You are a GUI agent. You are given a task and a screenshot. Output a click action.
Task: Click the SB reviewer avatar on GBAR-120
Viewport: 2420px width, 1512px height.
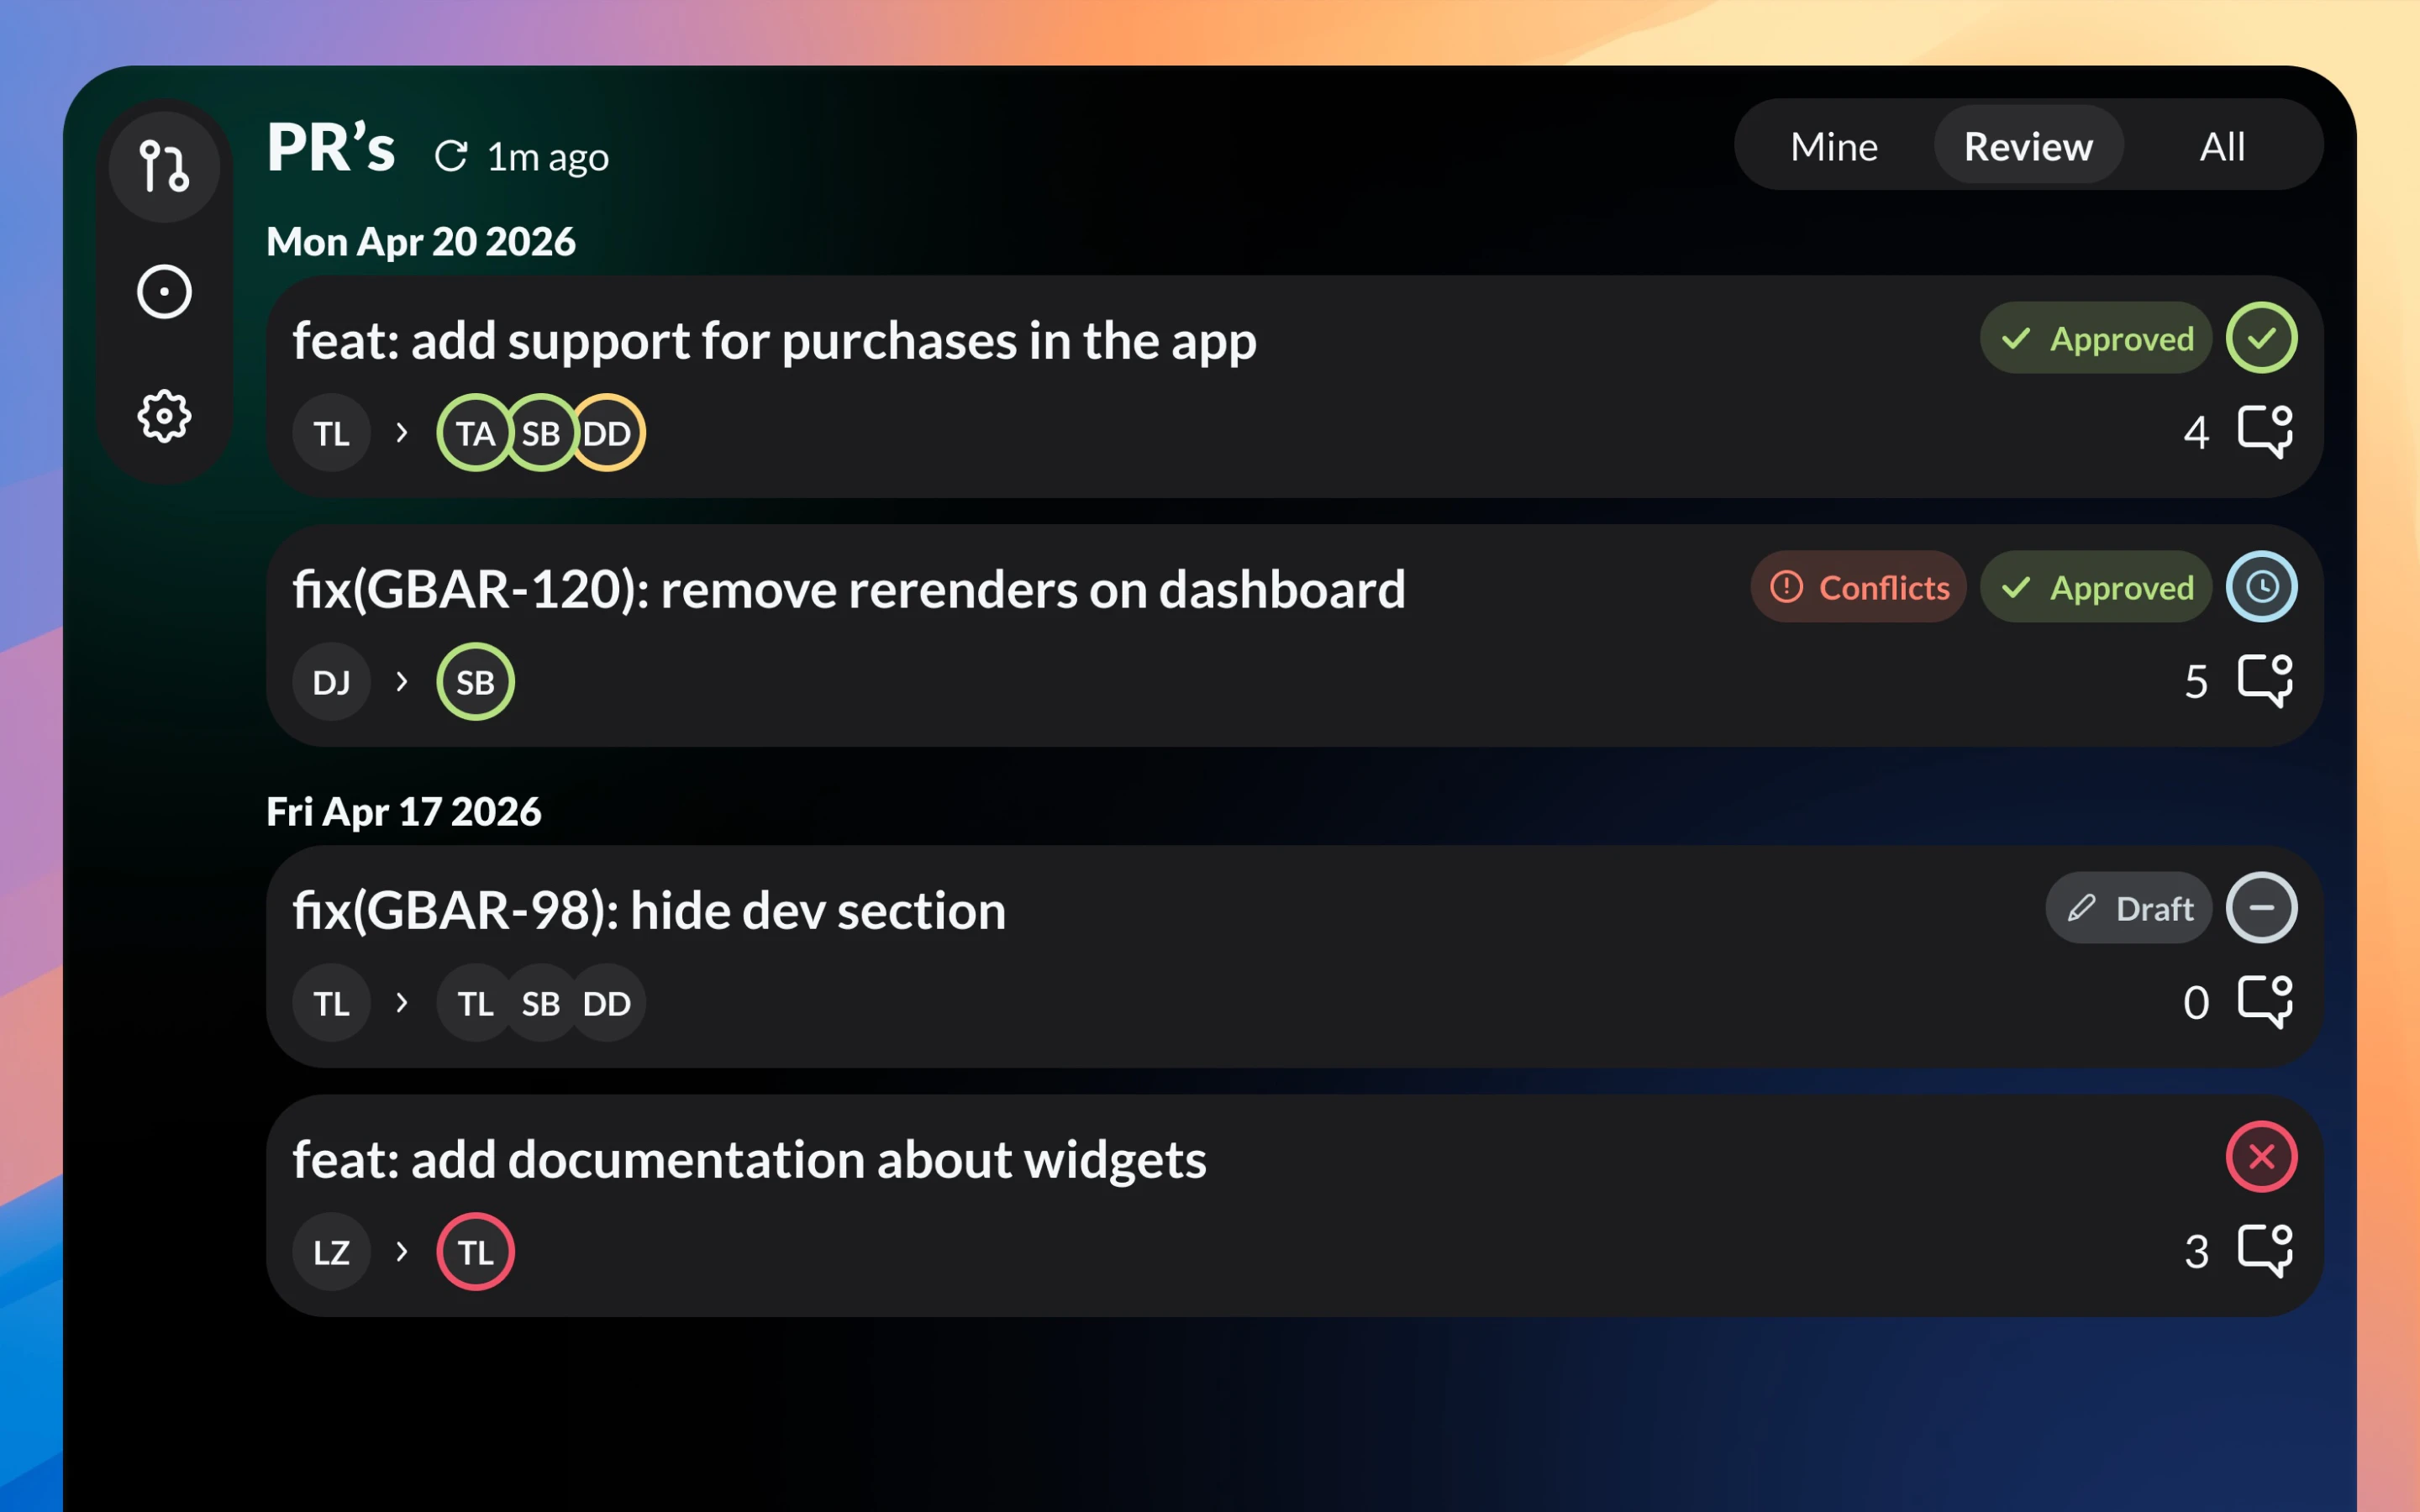point(475,681)
